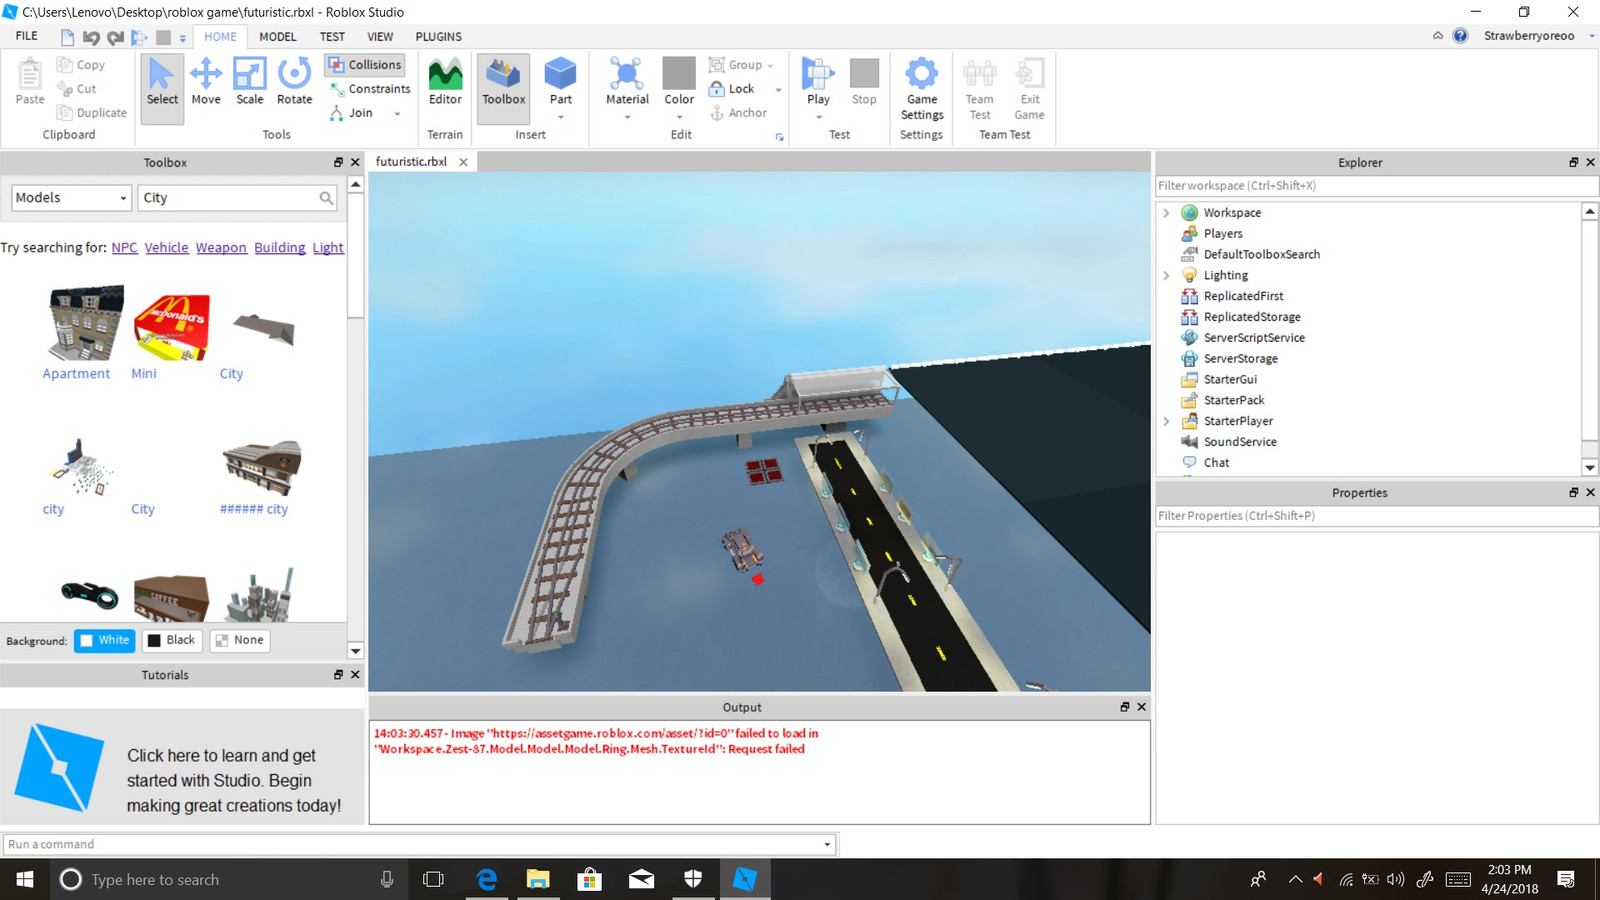Set toolbox background to Black
The height and width of the screenshot is (900, 1600).
tap(172, 640)
